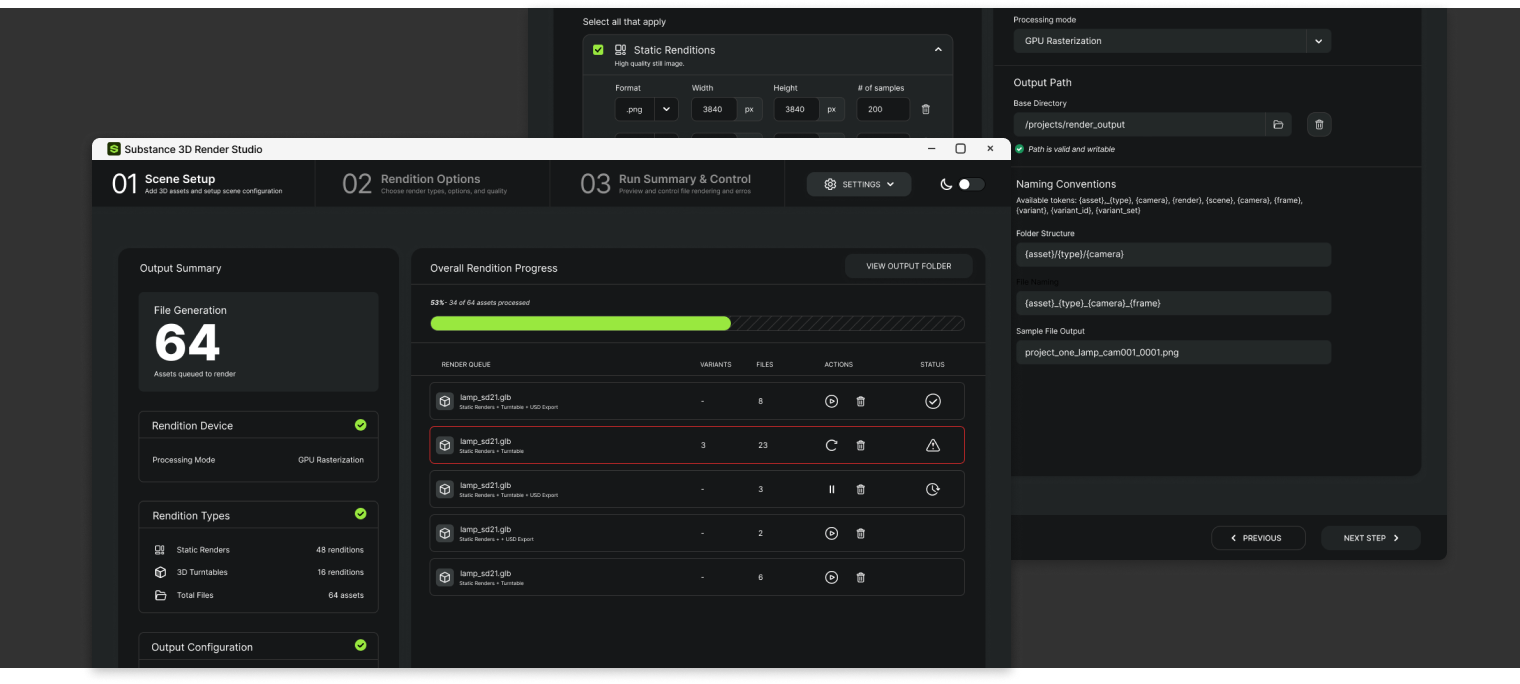
Task: Start render for first queue item
Action: coord(831,401)
